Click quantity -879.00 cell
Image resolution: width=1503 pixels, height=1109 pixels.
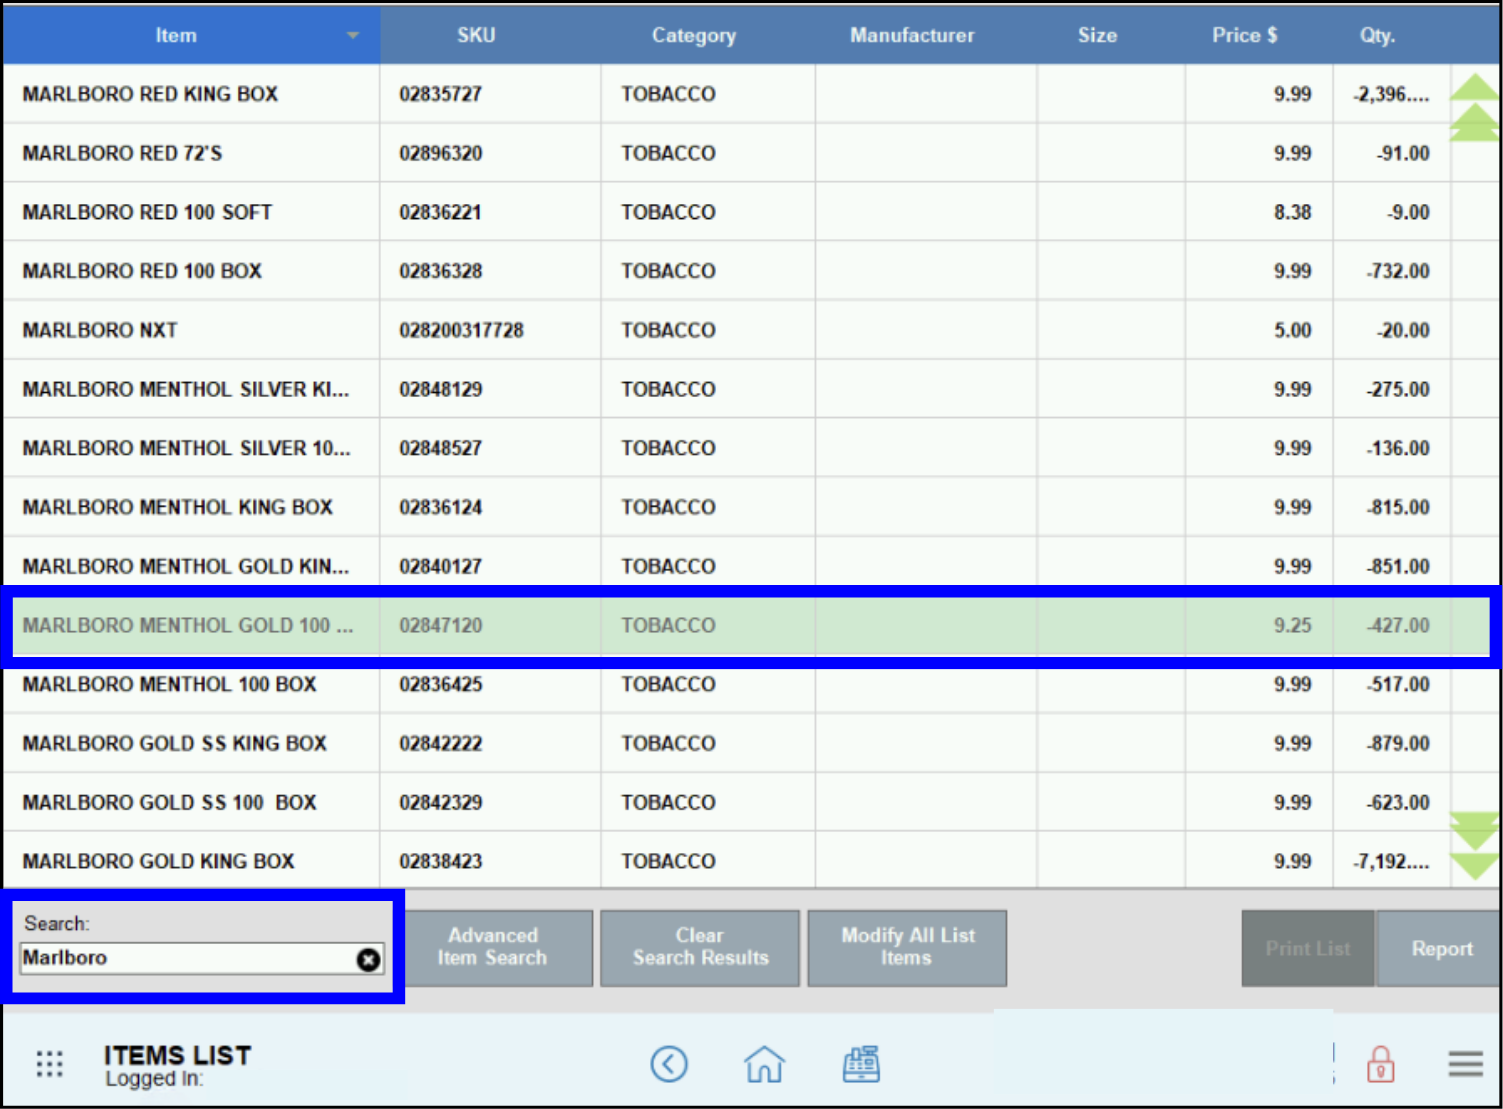1391,743
